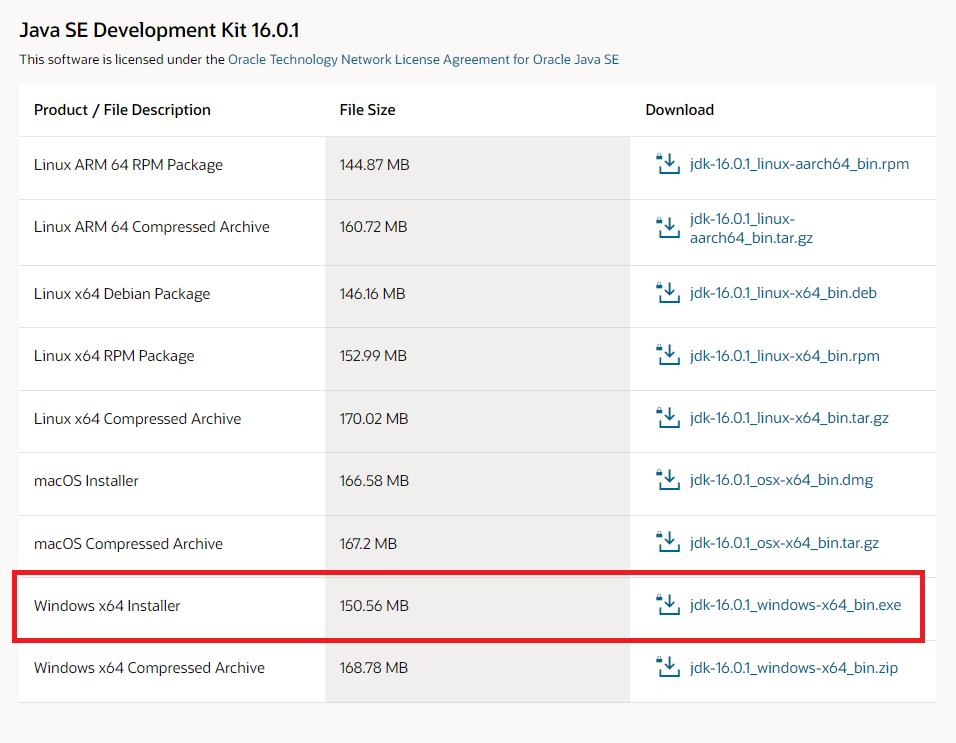Download jdk-16.0.1_linux-aarch64_bin.tar.gz
Image resolution: width=956 pixels, height=743 pixels.
[751, 228]
